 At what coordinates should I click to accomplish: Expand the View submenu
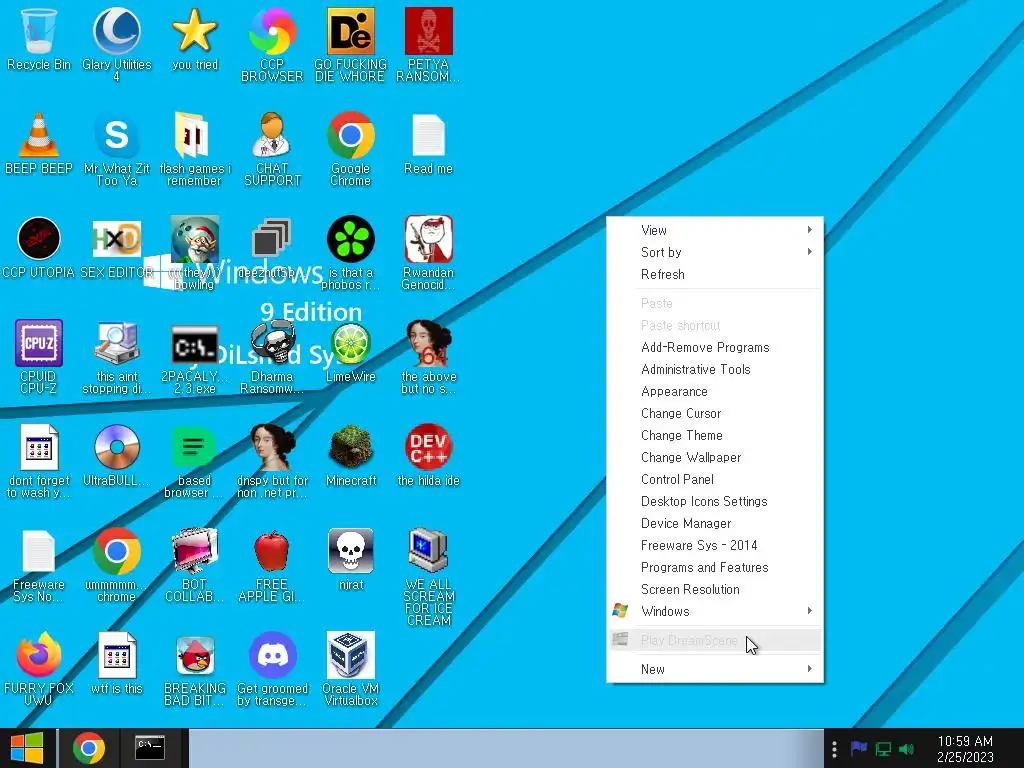click(x=714, y=230)
